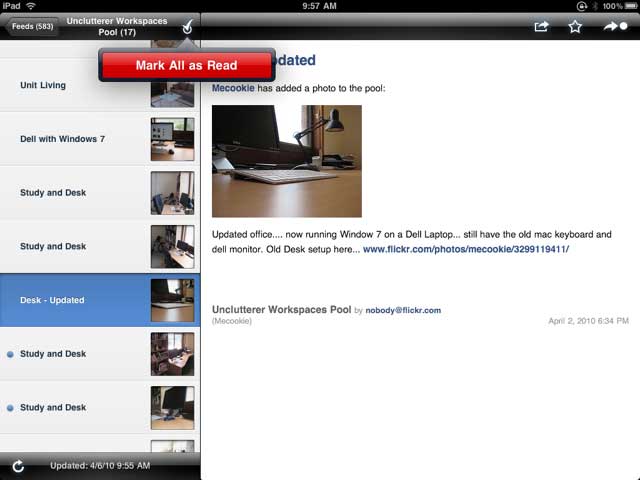Refresh feeds with the reload icon
The image size is (640, 480).
point(18,466)
